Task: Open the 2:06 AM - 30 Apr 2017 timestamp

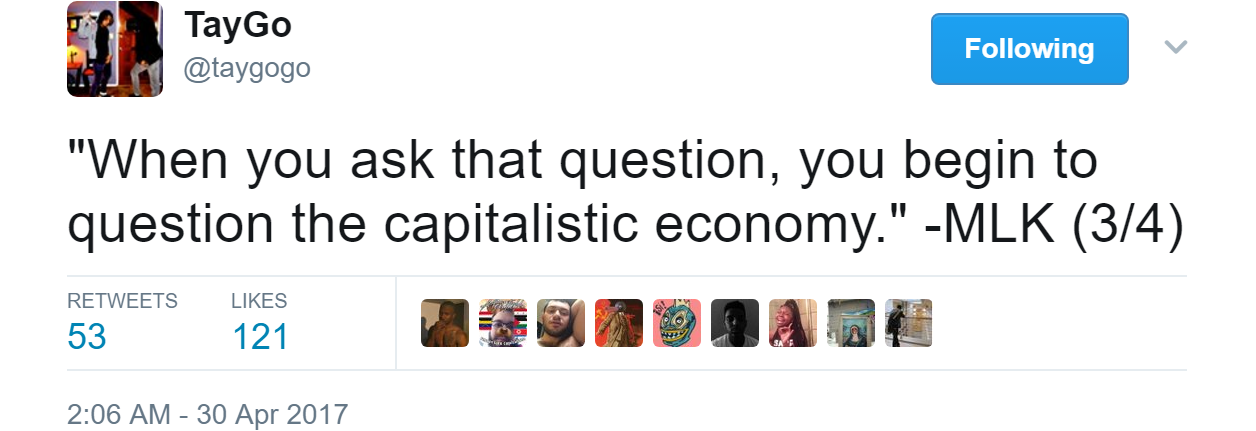Action: tap(208, 414)
